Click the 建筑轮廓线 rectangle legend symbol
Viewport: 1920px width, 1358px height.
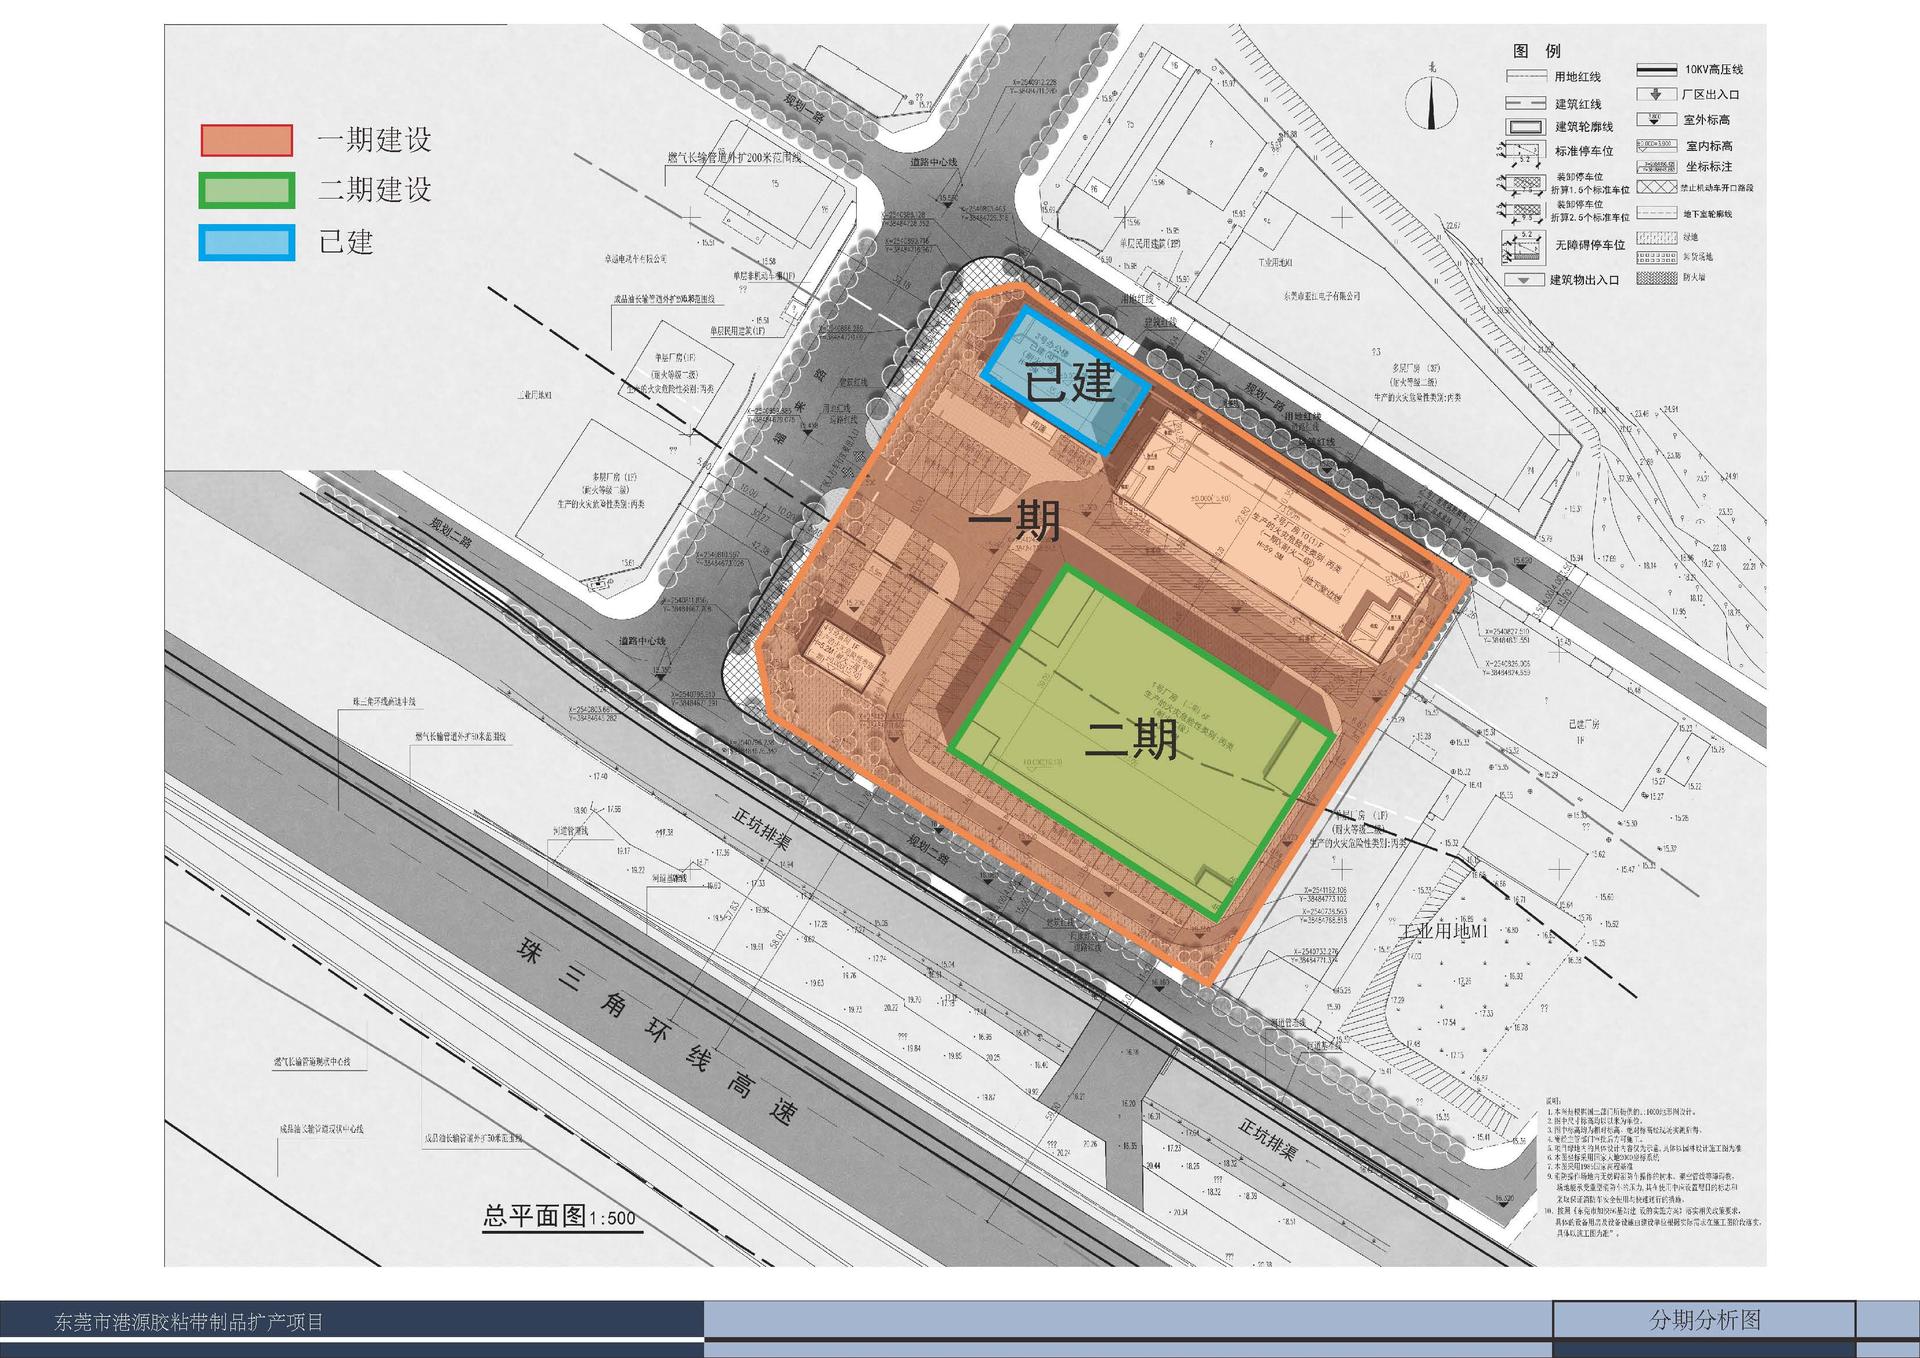coord(1525,127)
